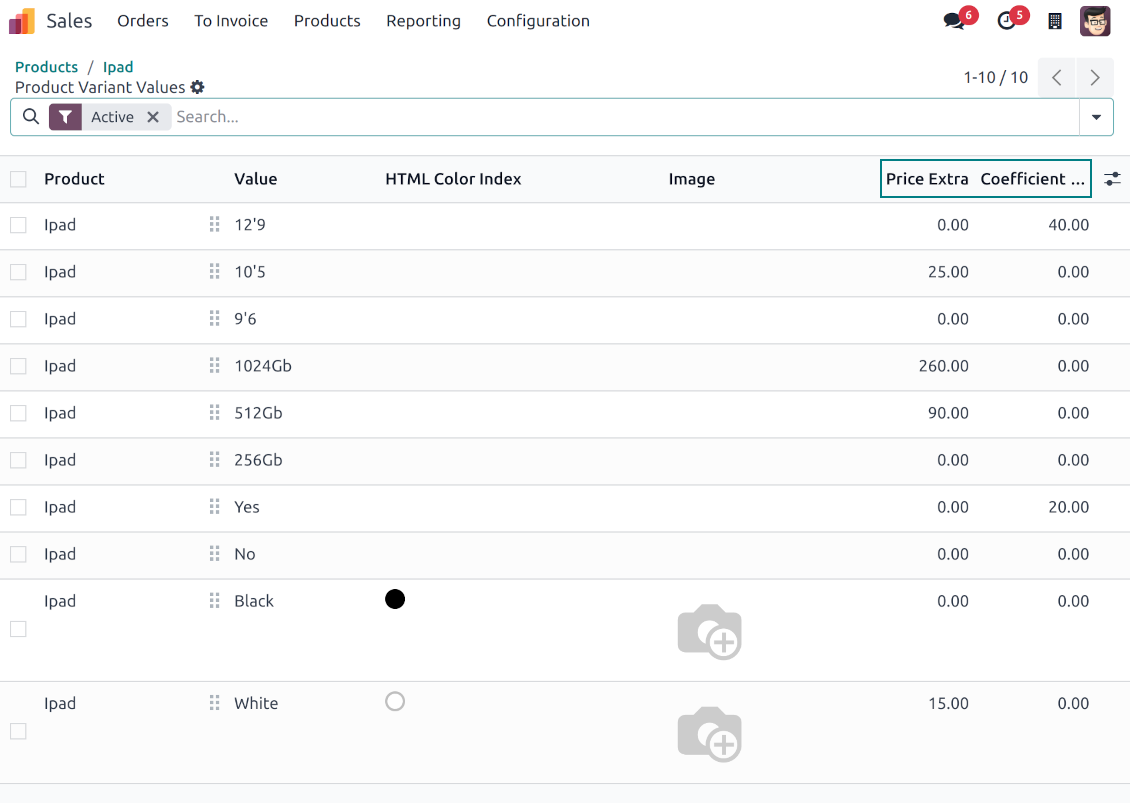
Task: Grab the drag handle for 12'9 row
Action: pos(214,224)
